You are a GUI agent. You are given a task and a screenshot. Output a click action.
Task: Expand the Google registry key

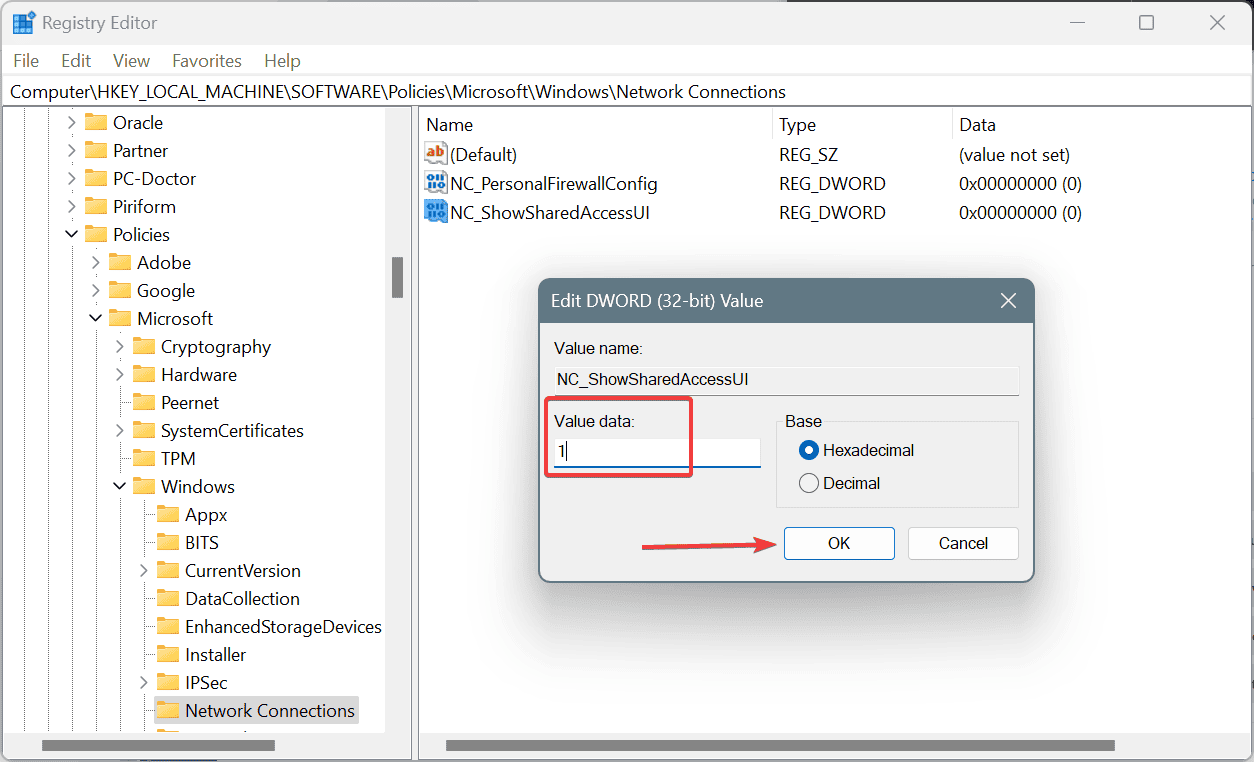pyautogui.click(x=95, y=290)
